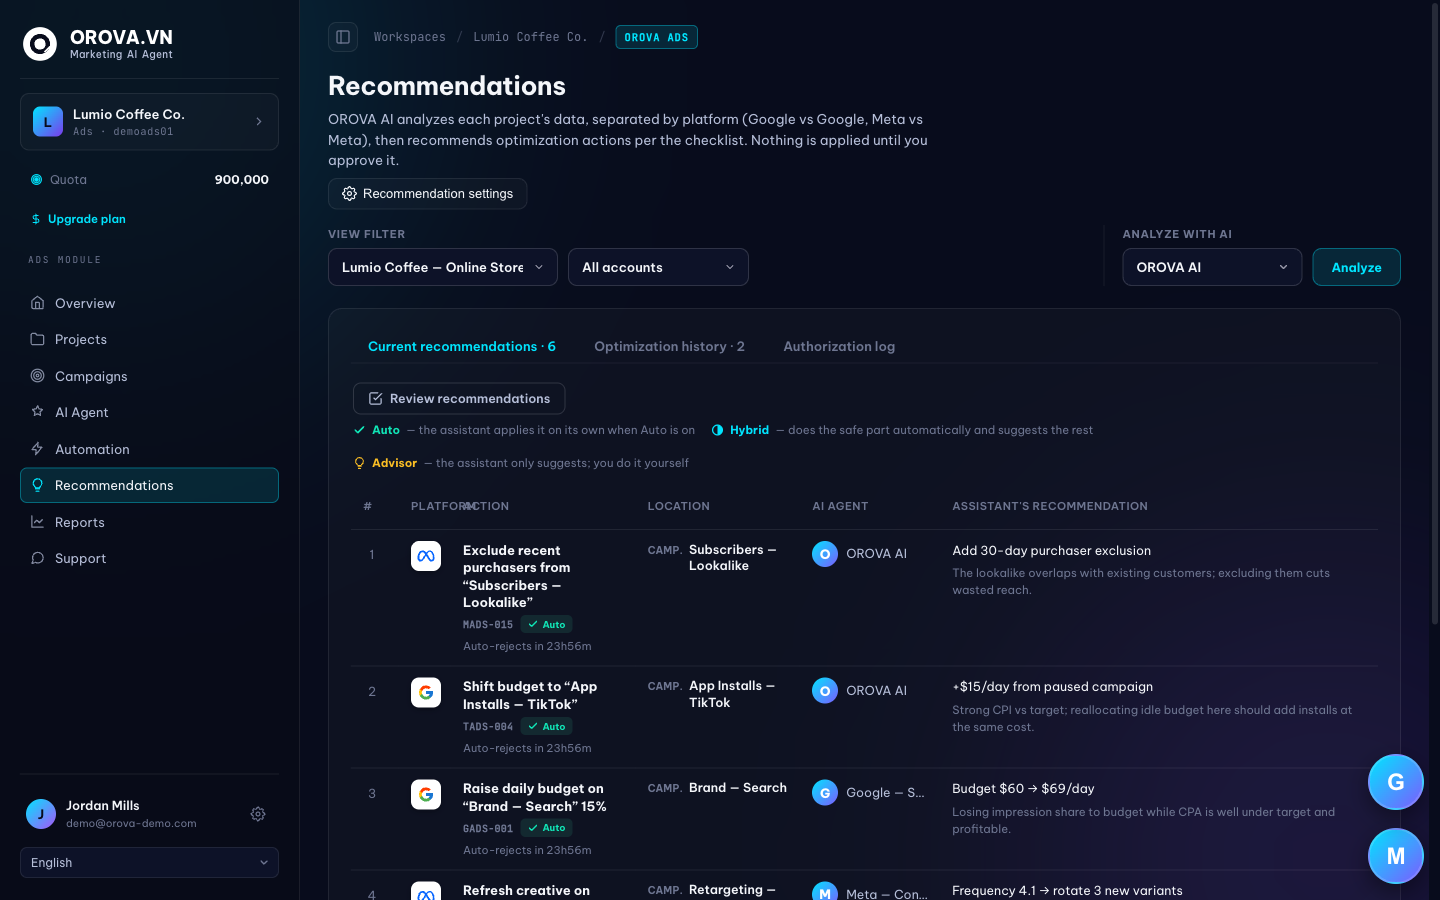This screenshot has width=1440, height=900.
Task: Switch to Authorization log tab
Action: point(839,346)
